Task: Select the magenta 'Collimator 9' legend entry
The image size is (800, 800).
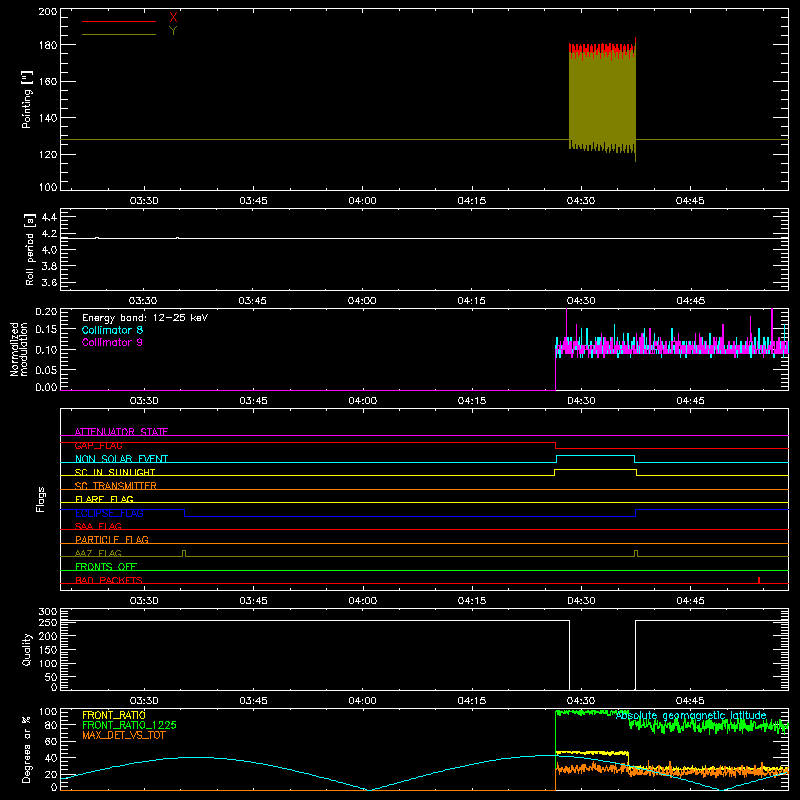Action: tap(112, 342)
